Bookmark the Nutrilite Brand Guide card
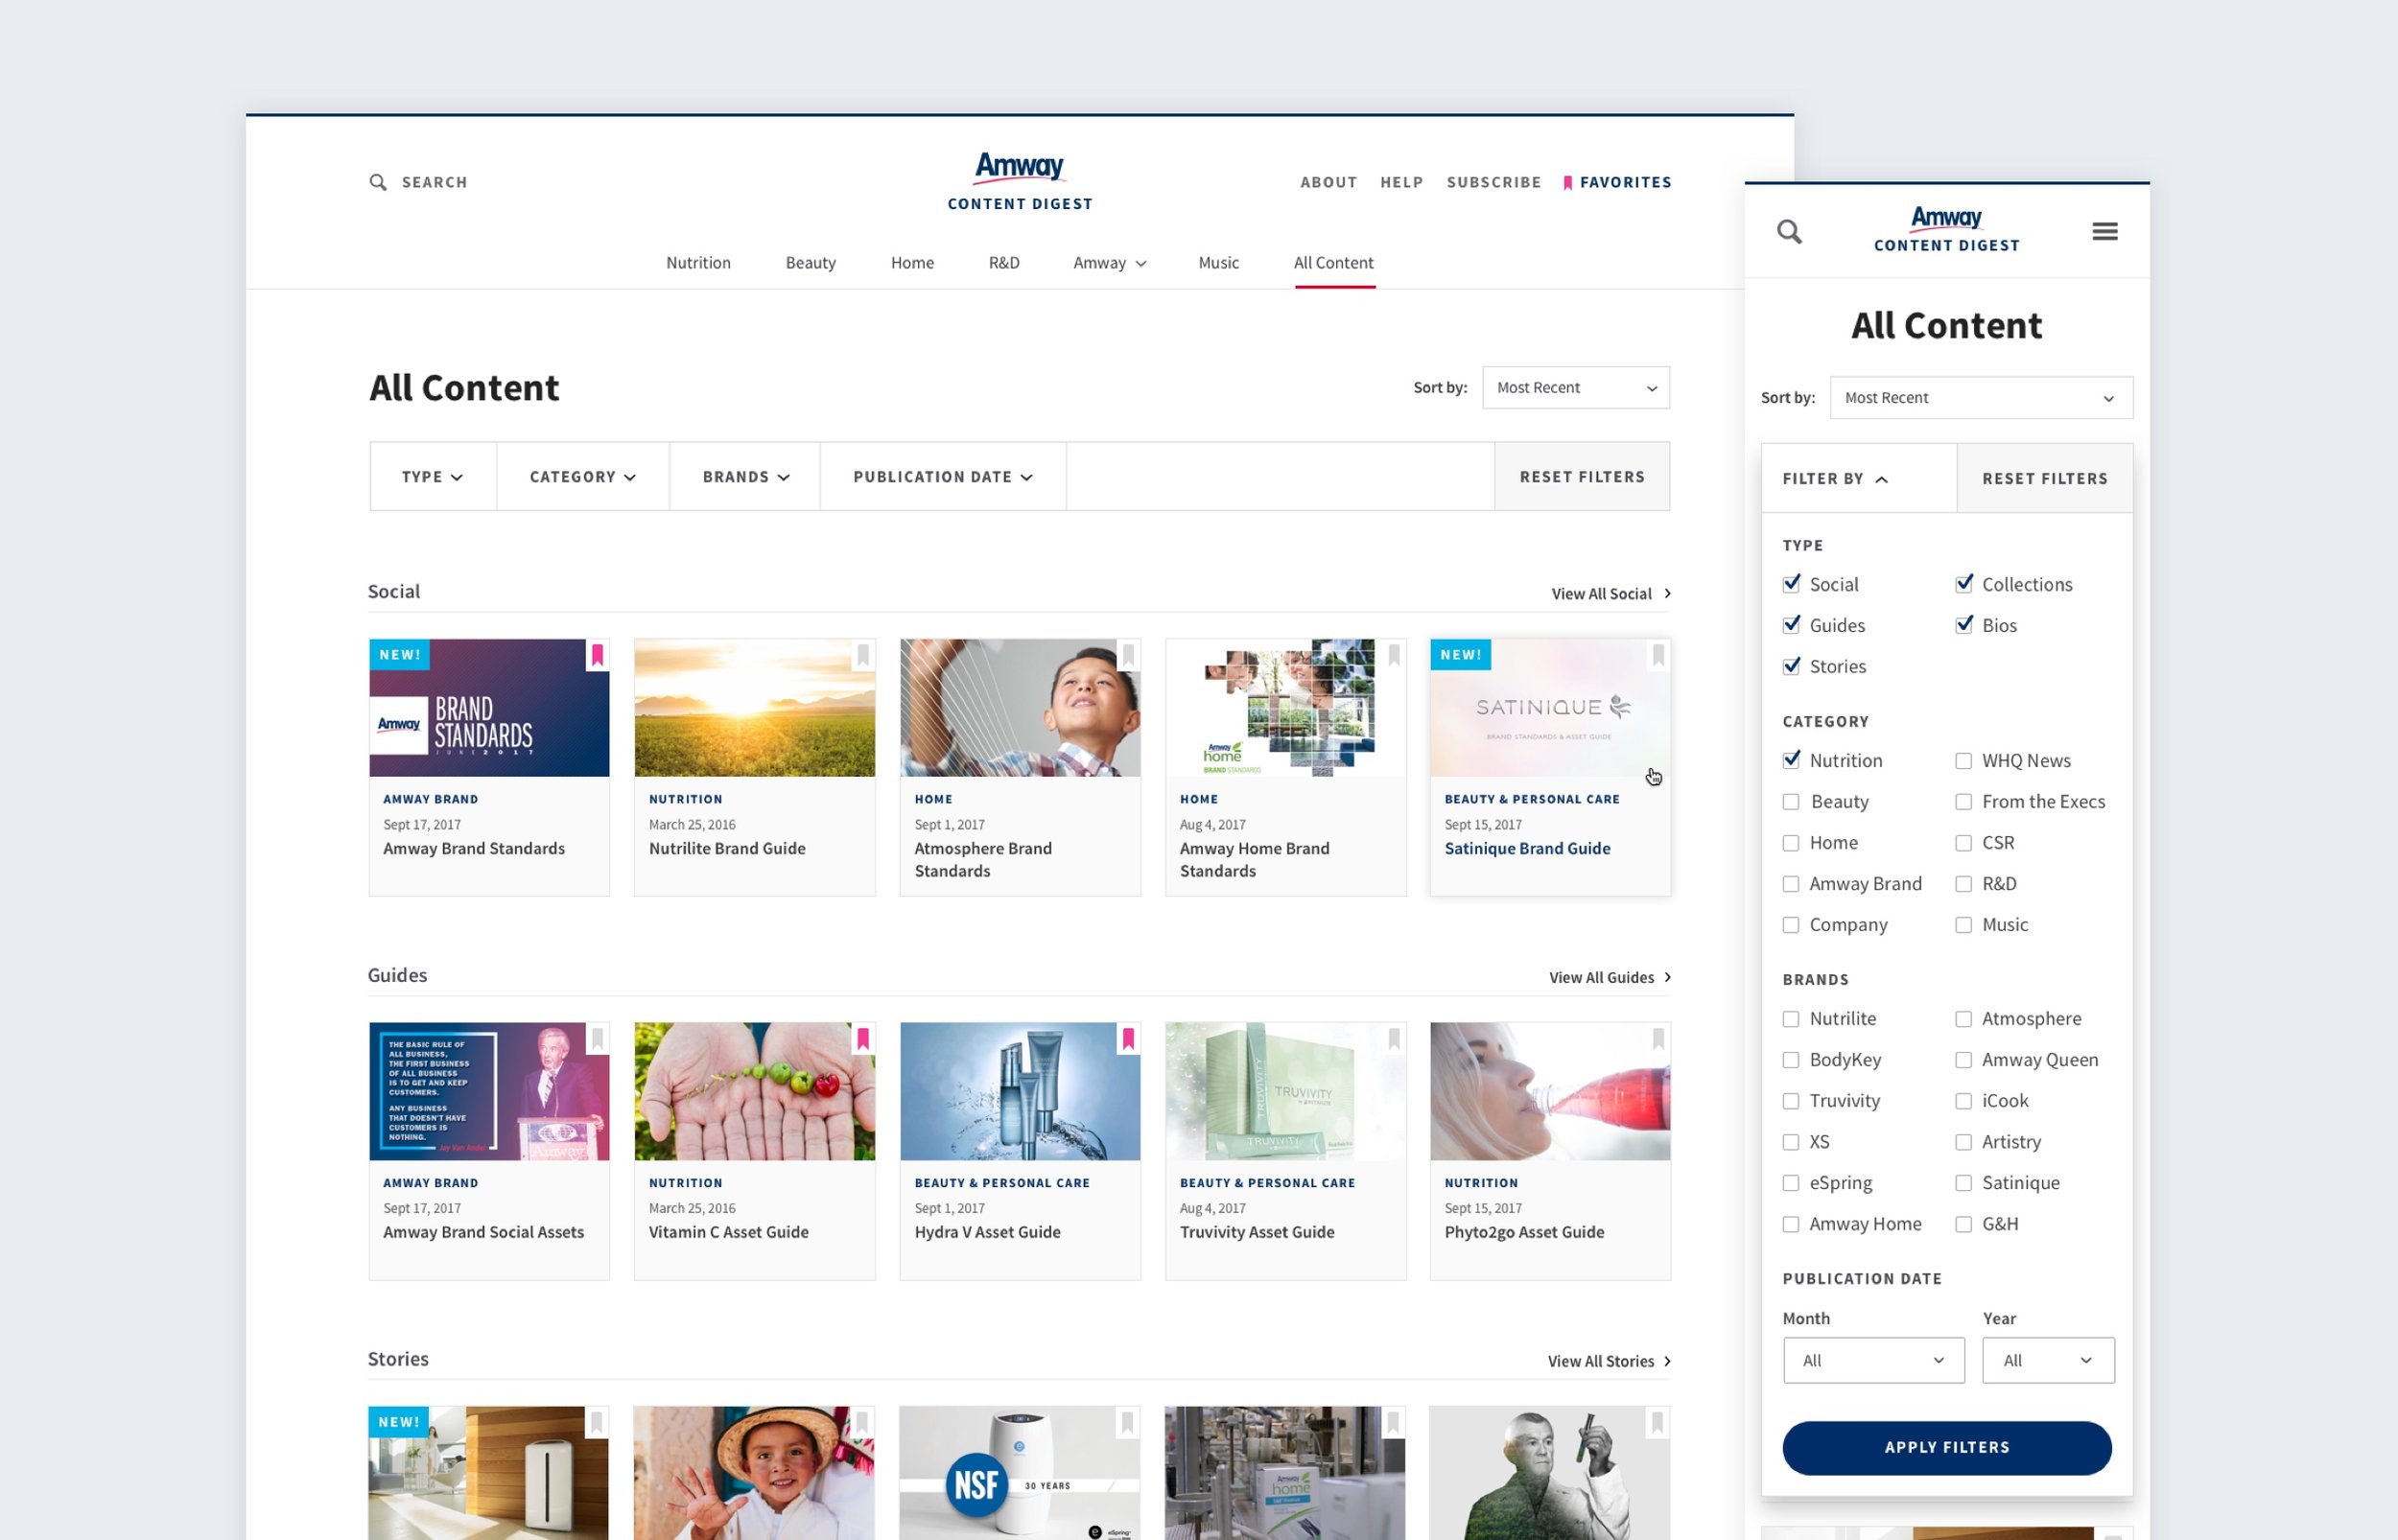Screen dimensions: 2398x1540 point(862,655)
